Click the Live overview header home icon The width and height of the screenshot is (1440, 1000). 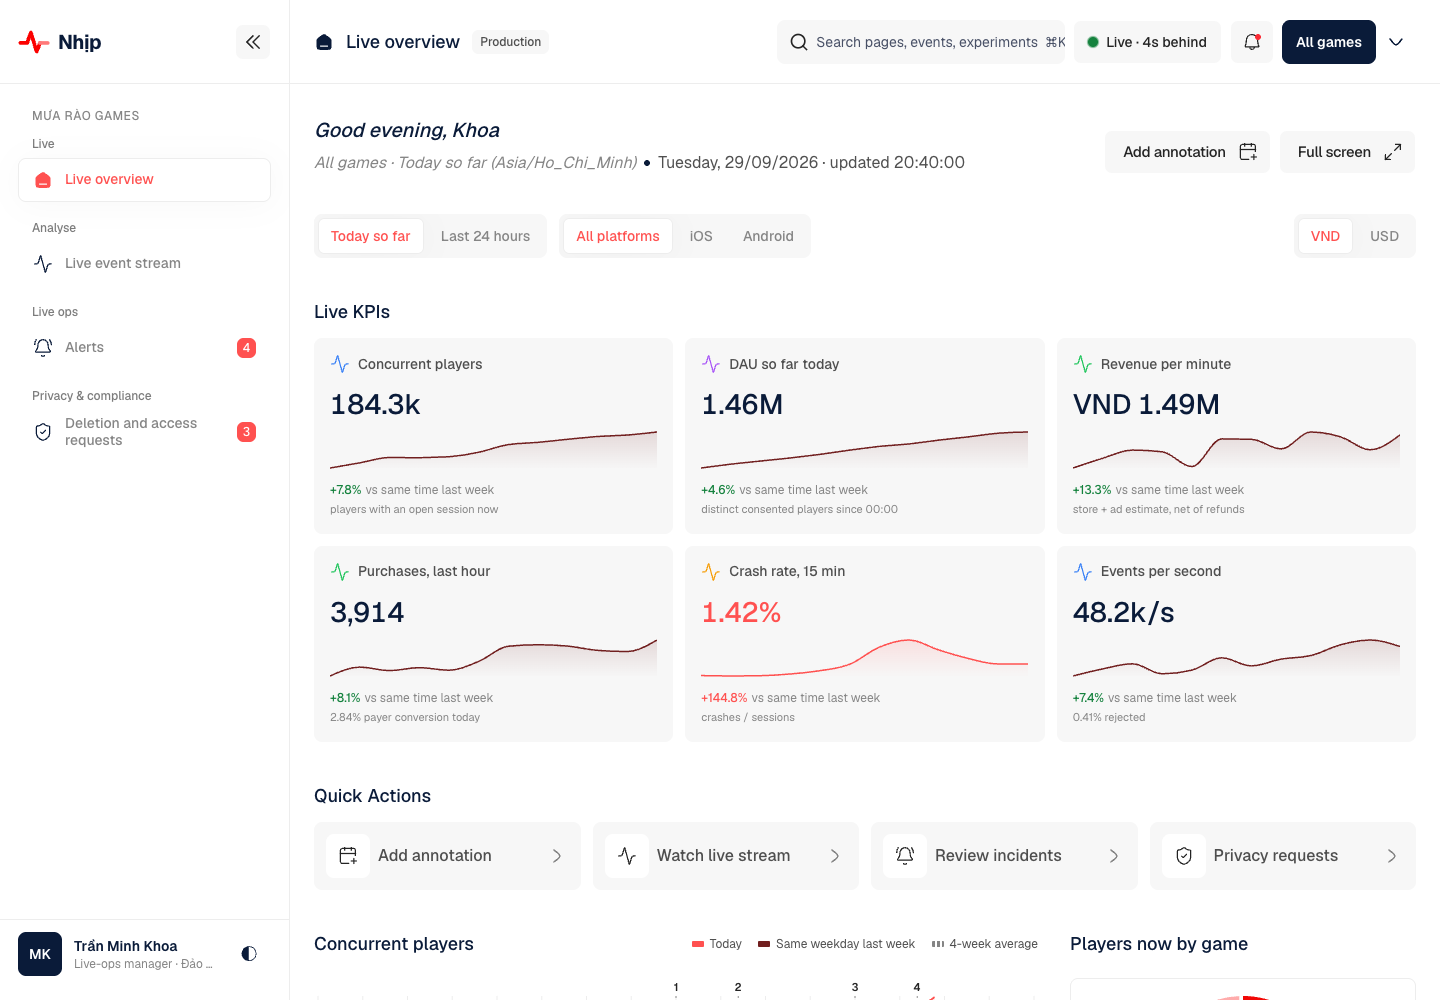coord(324,42)
